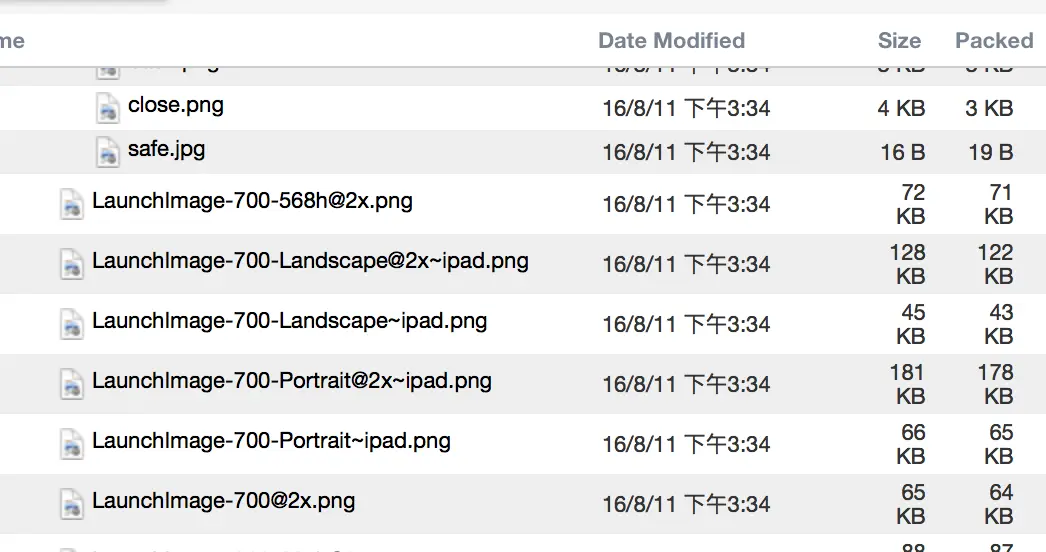Click the 181 KB size value

coord(908,384)
